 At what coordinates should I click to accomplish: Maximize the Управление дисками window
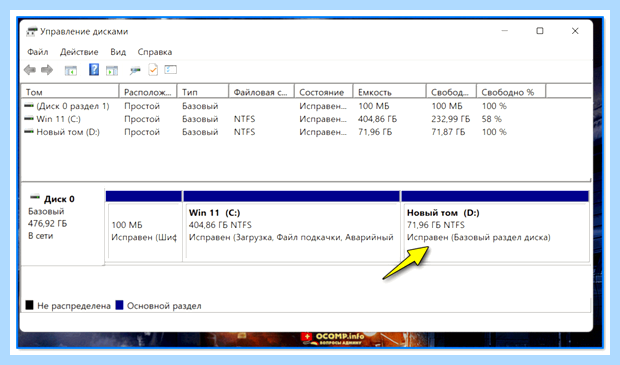540,31
